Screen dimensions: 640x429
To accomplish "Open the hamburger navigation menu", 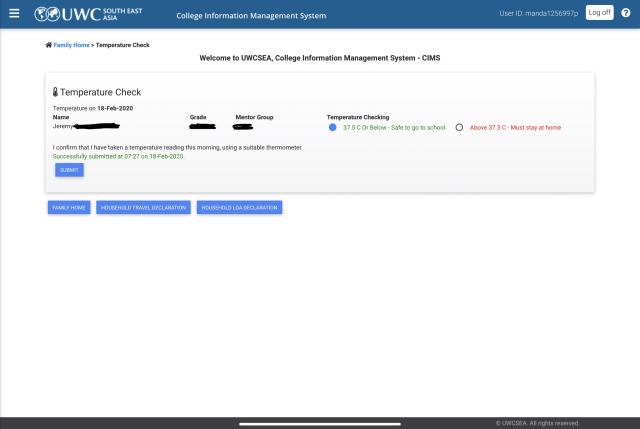I will click(14, 13).
